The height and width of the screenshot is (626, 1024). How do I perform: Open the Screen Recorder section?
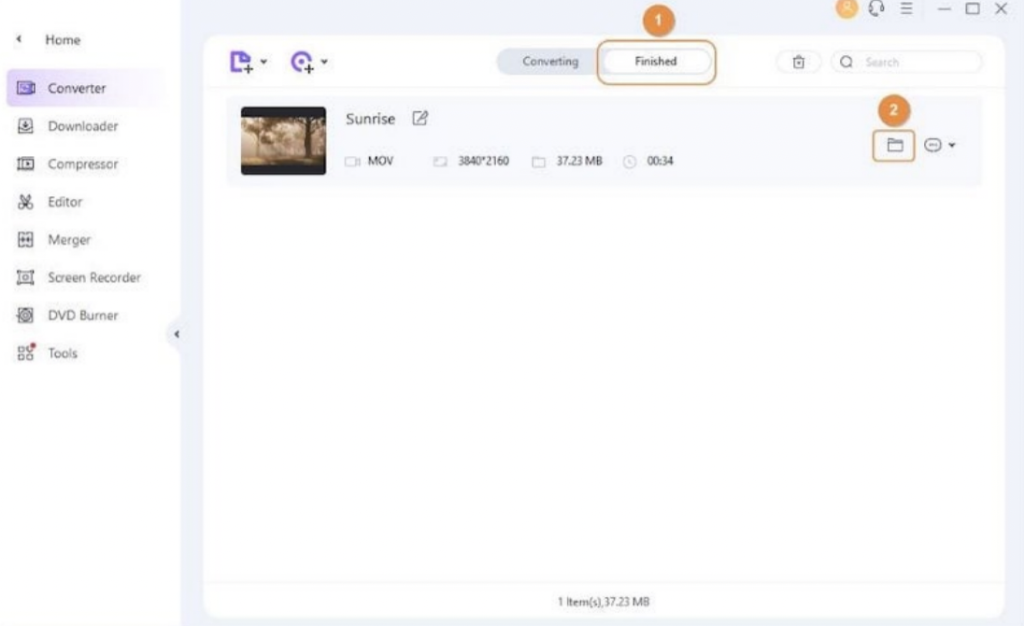(x=93, y=277)
